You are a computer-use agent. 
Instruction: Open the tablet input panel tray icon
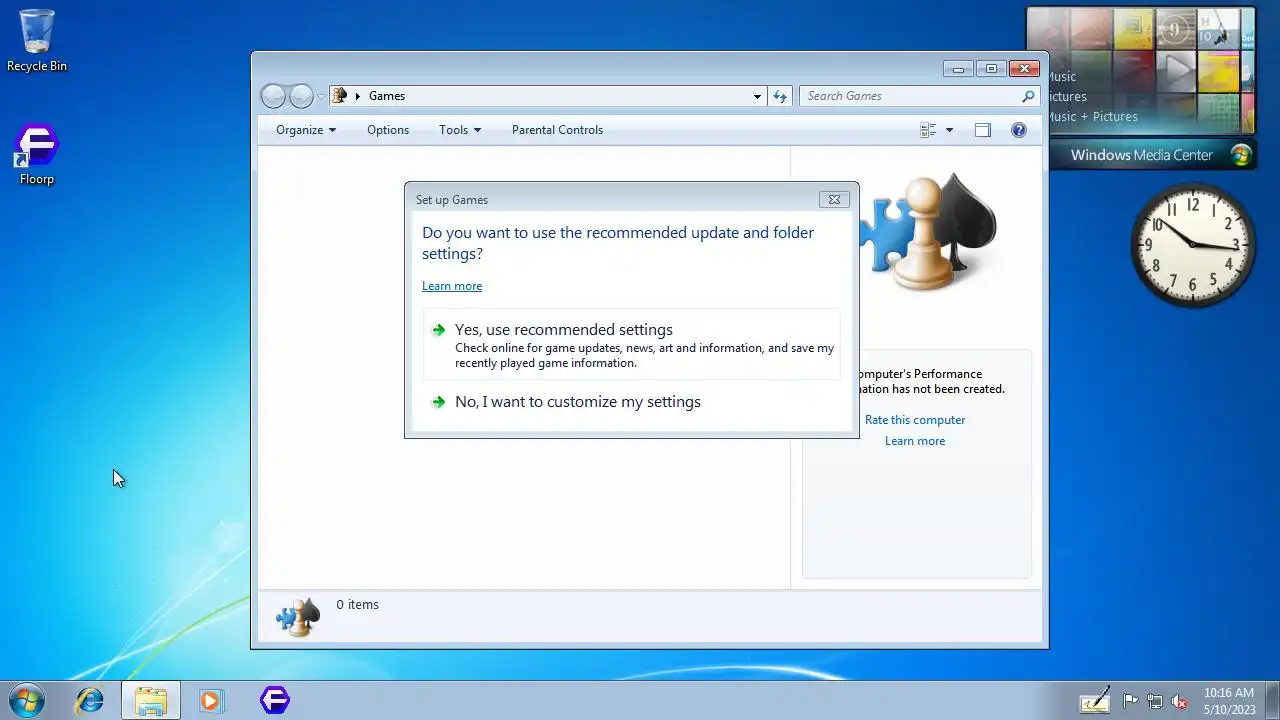(x=1095, y=700)
